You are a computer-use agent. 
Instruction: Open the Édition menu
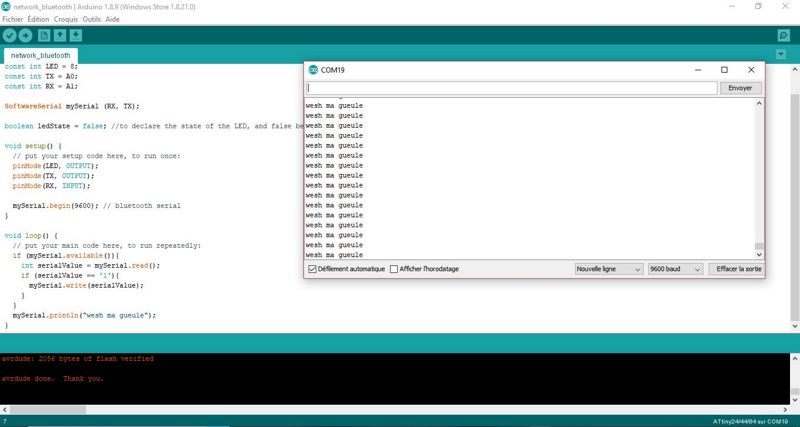pyautogui.click(x=38, y=19)
